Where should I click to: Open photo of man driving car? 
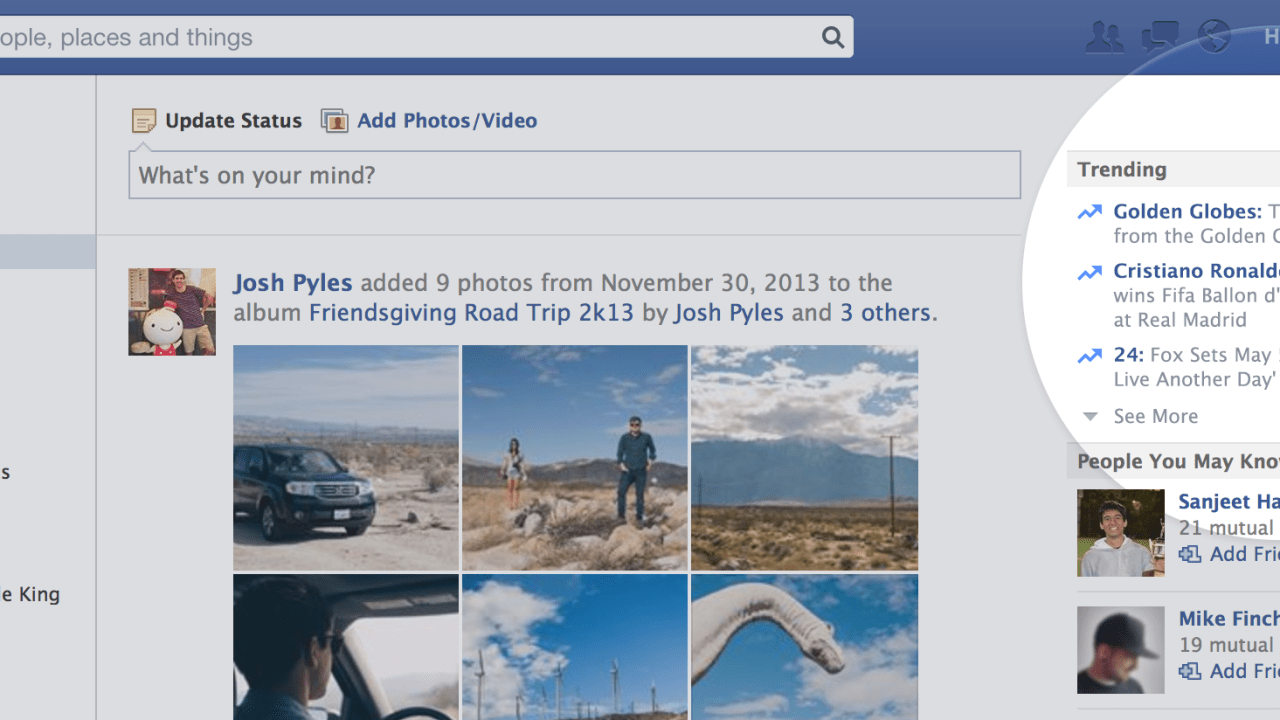[346, 647]
